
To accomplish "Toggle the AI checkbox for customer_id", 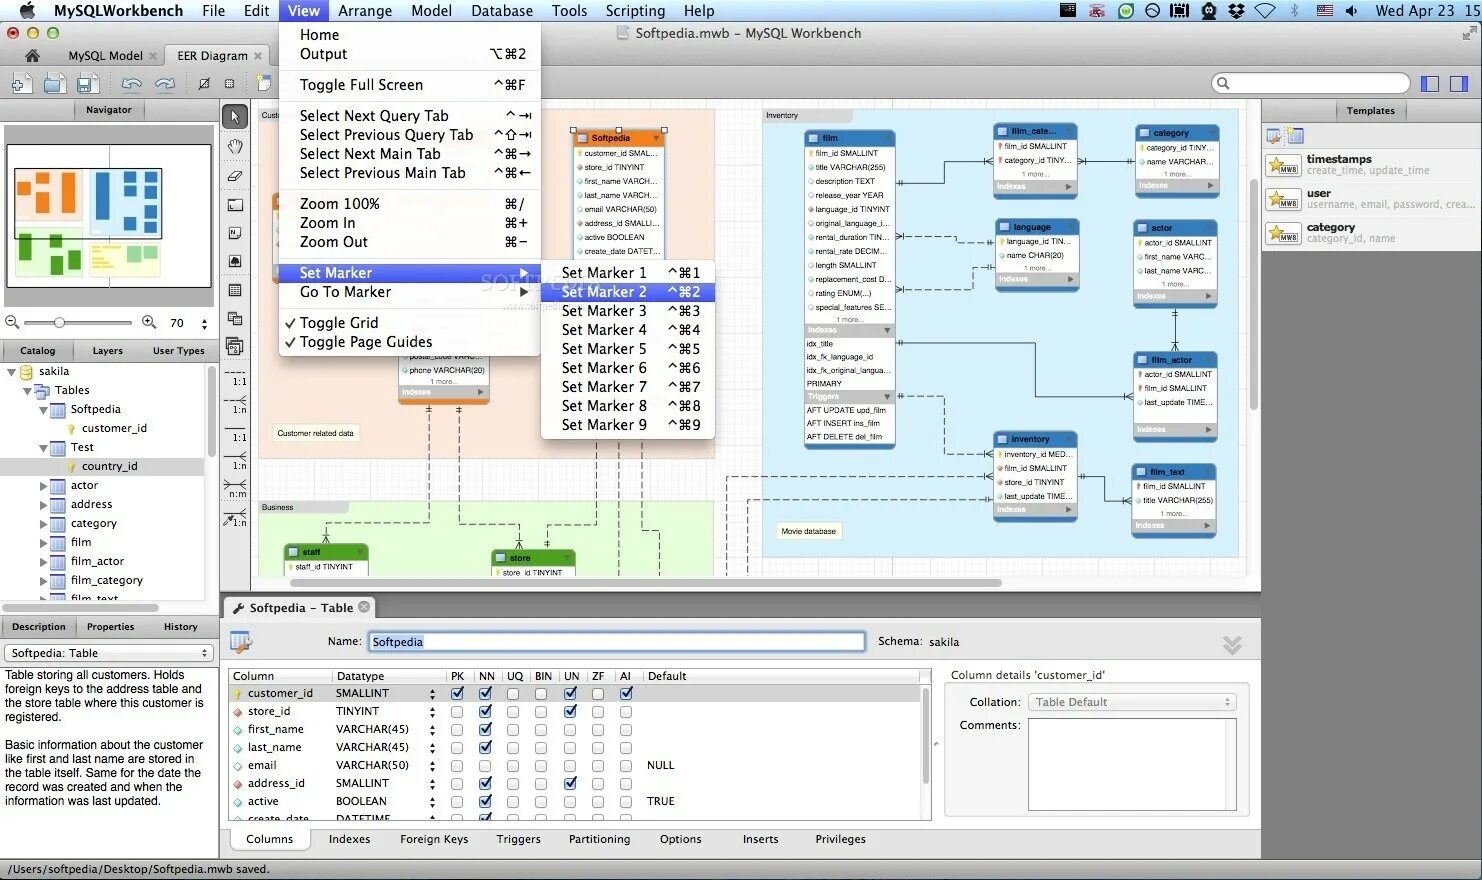I will pyautogui.click(x=626, y=693).
